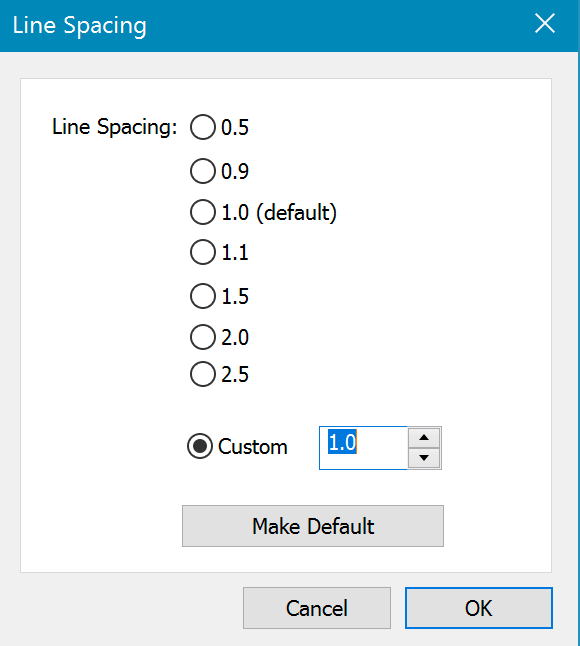Confirm the dialog with OK
Image resolution: width=580 pixels, height=646 pixels.
[479, 608]
